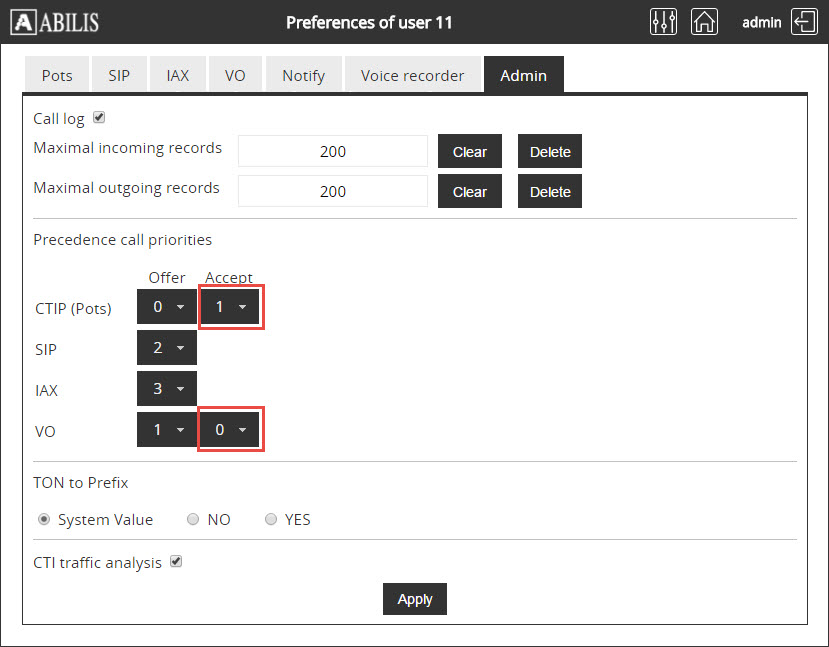
Task: Select the NO radio option
Action: (x=192, y=519)
